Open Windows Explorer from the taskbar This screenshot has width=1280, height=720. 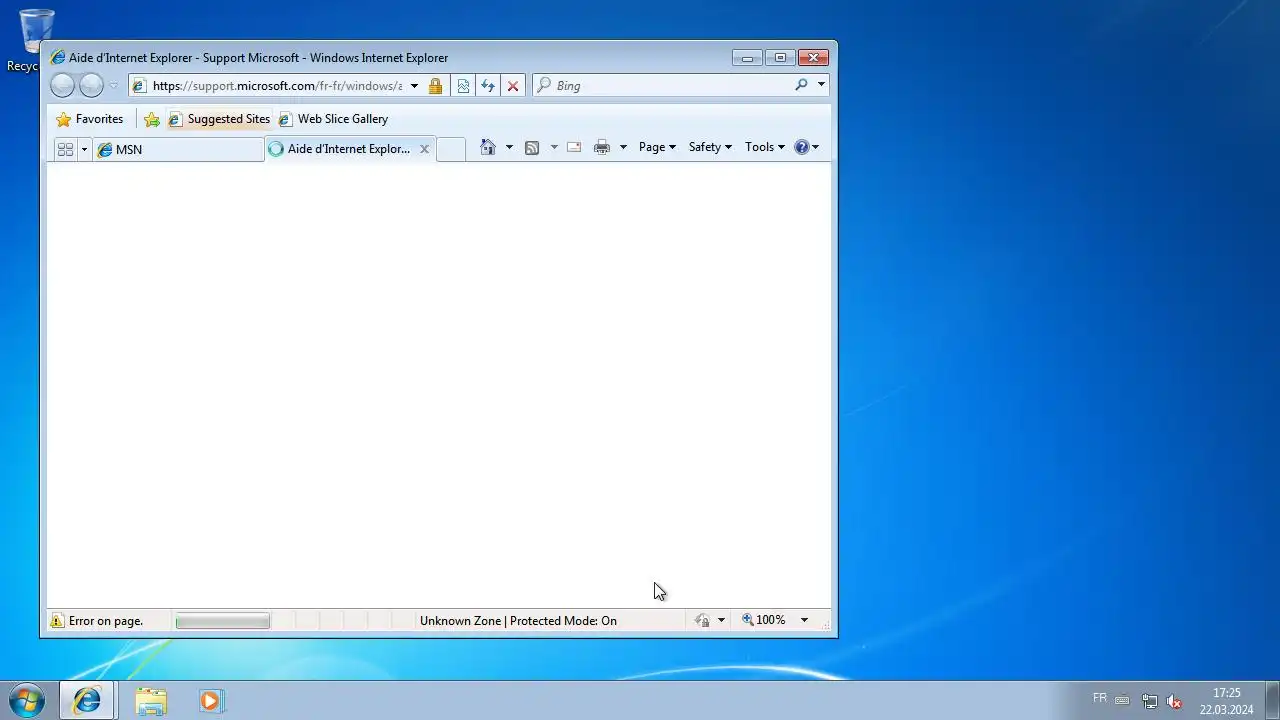pos(151,701)
